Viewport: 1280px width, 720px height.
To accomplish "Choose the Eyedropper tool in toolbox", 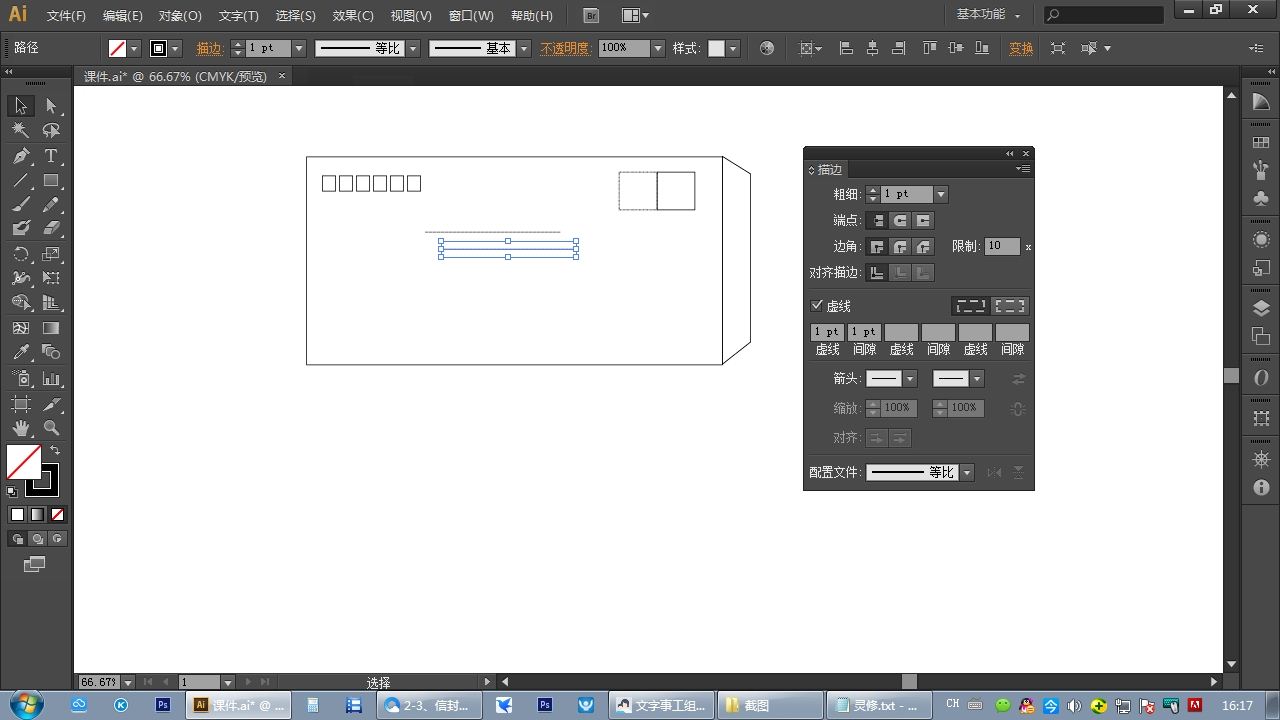I will (x=21, y=352).
